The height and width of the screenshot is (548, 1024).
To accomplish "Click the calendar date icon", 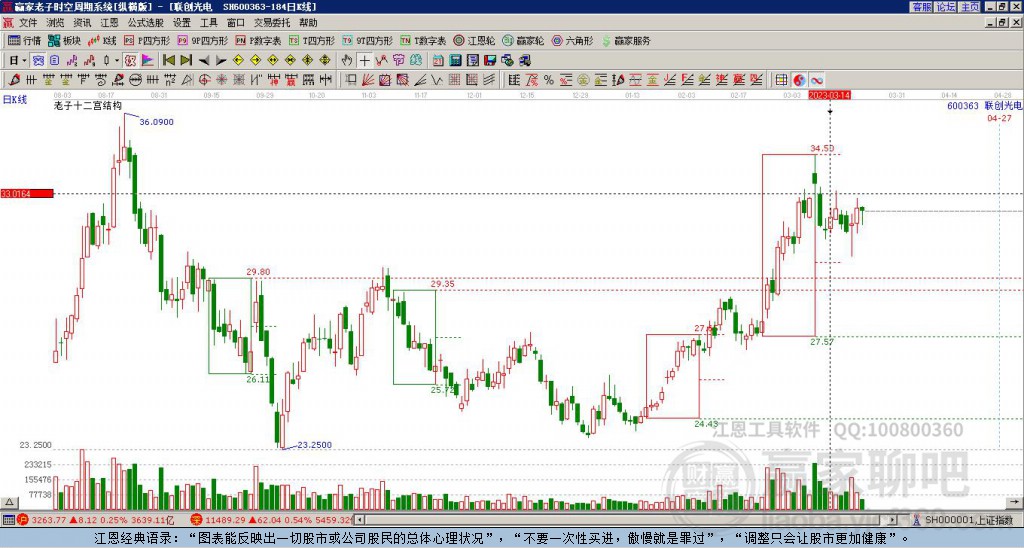I will point(438,60).
